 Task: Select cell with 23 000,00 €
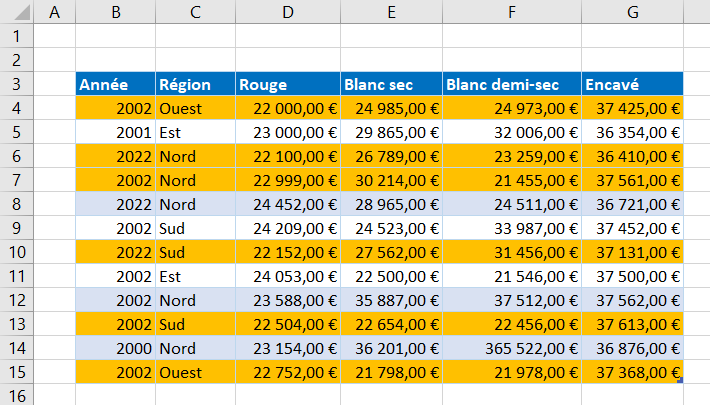pos(288,132)
